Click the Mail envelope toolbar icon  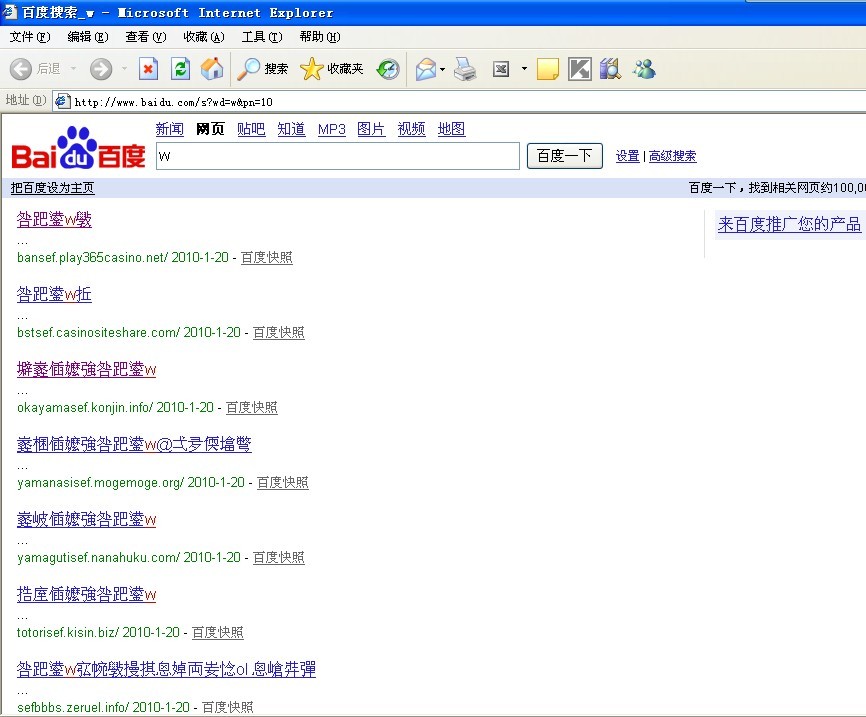(426, 69)
